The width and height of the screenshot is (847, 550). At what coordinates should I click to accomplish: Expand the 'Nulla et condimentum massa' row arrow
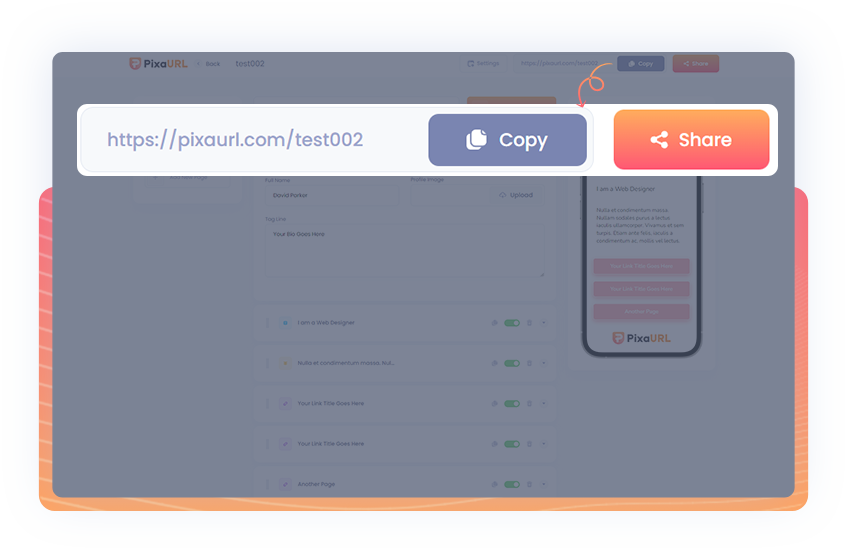pyautogui.click(x=544, y=363)
